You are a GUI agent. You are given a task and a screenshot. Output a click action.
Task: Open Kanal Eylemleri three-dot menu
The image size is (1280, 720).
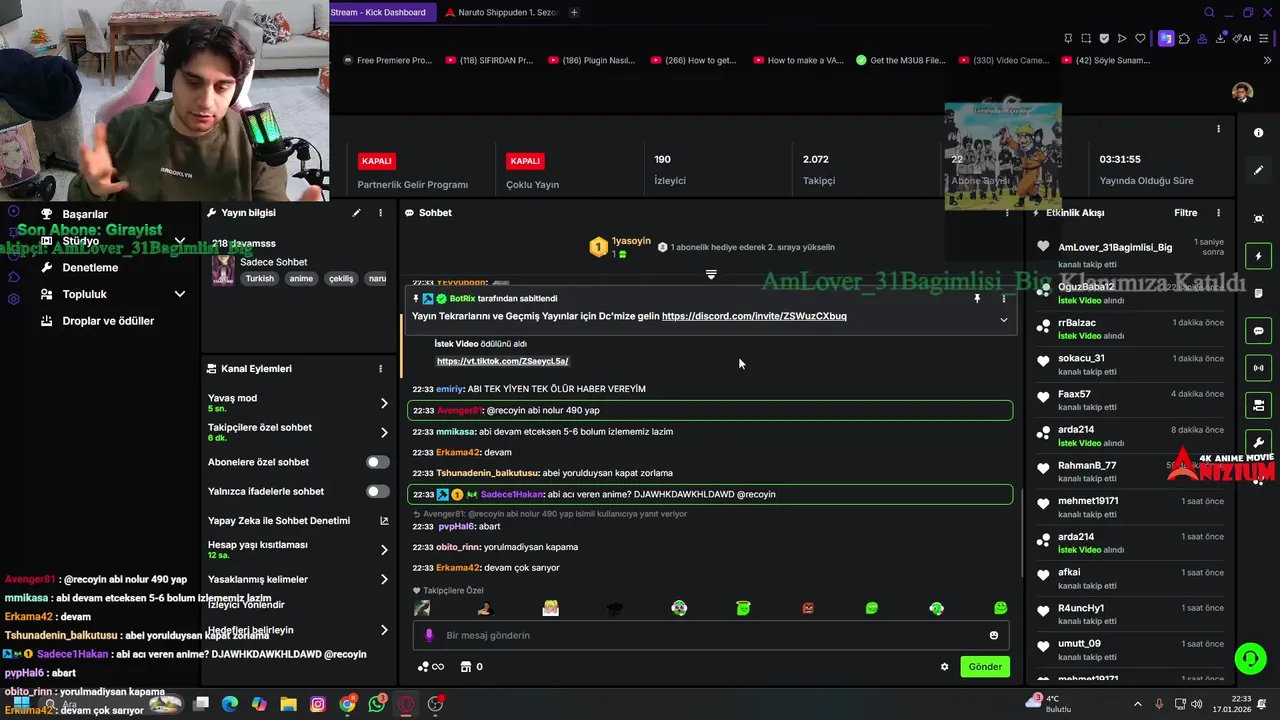380,369
